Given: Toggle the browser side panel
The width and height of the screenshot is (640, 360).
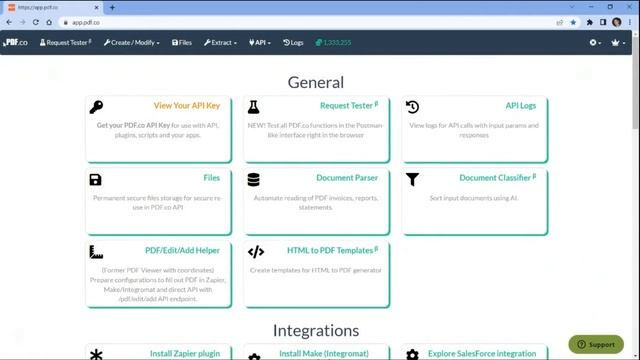Looking at the screenshot, I should (603, 22).
